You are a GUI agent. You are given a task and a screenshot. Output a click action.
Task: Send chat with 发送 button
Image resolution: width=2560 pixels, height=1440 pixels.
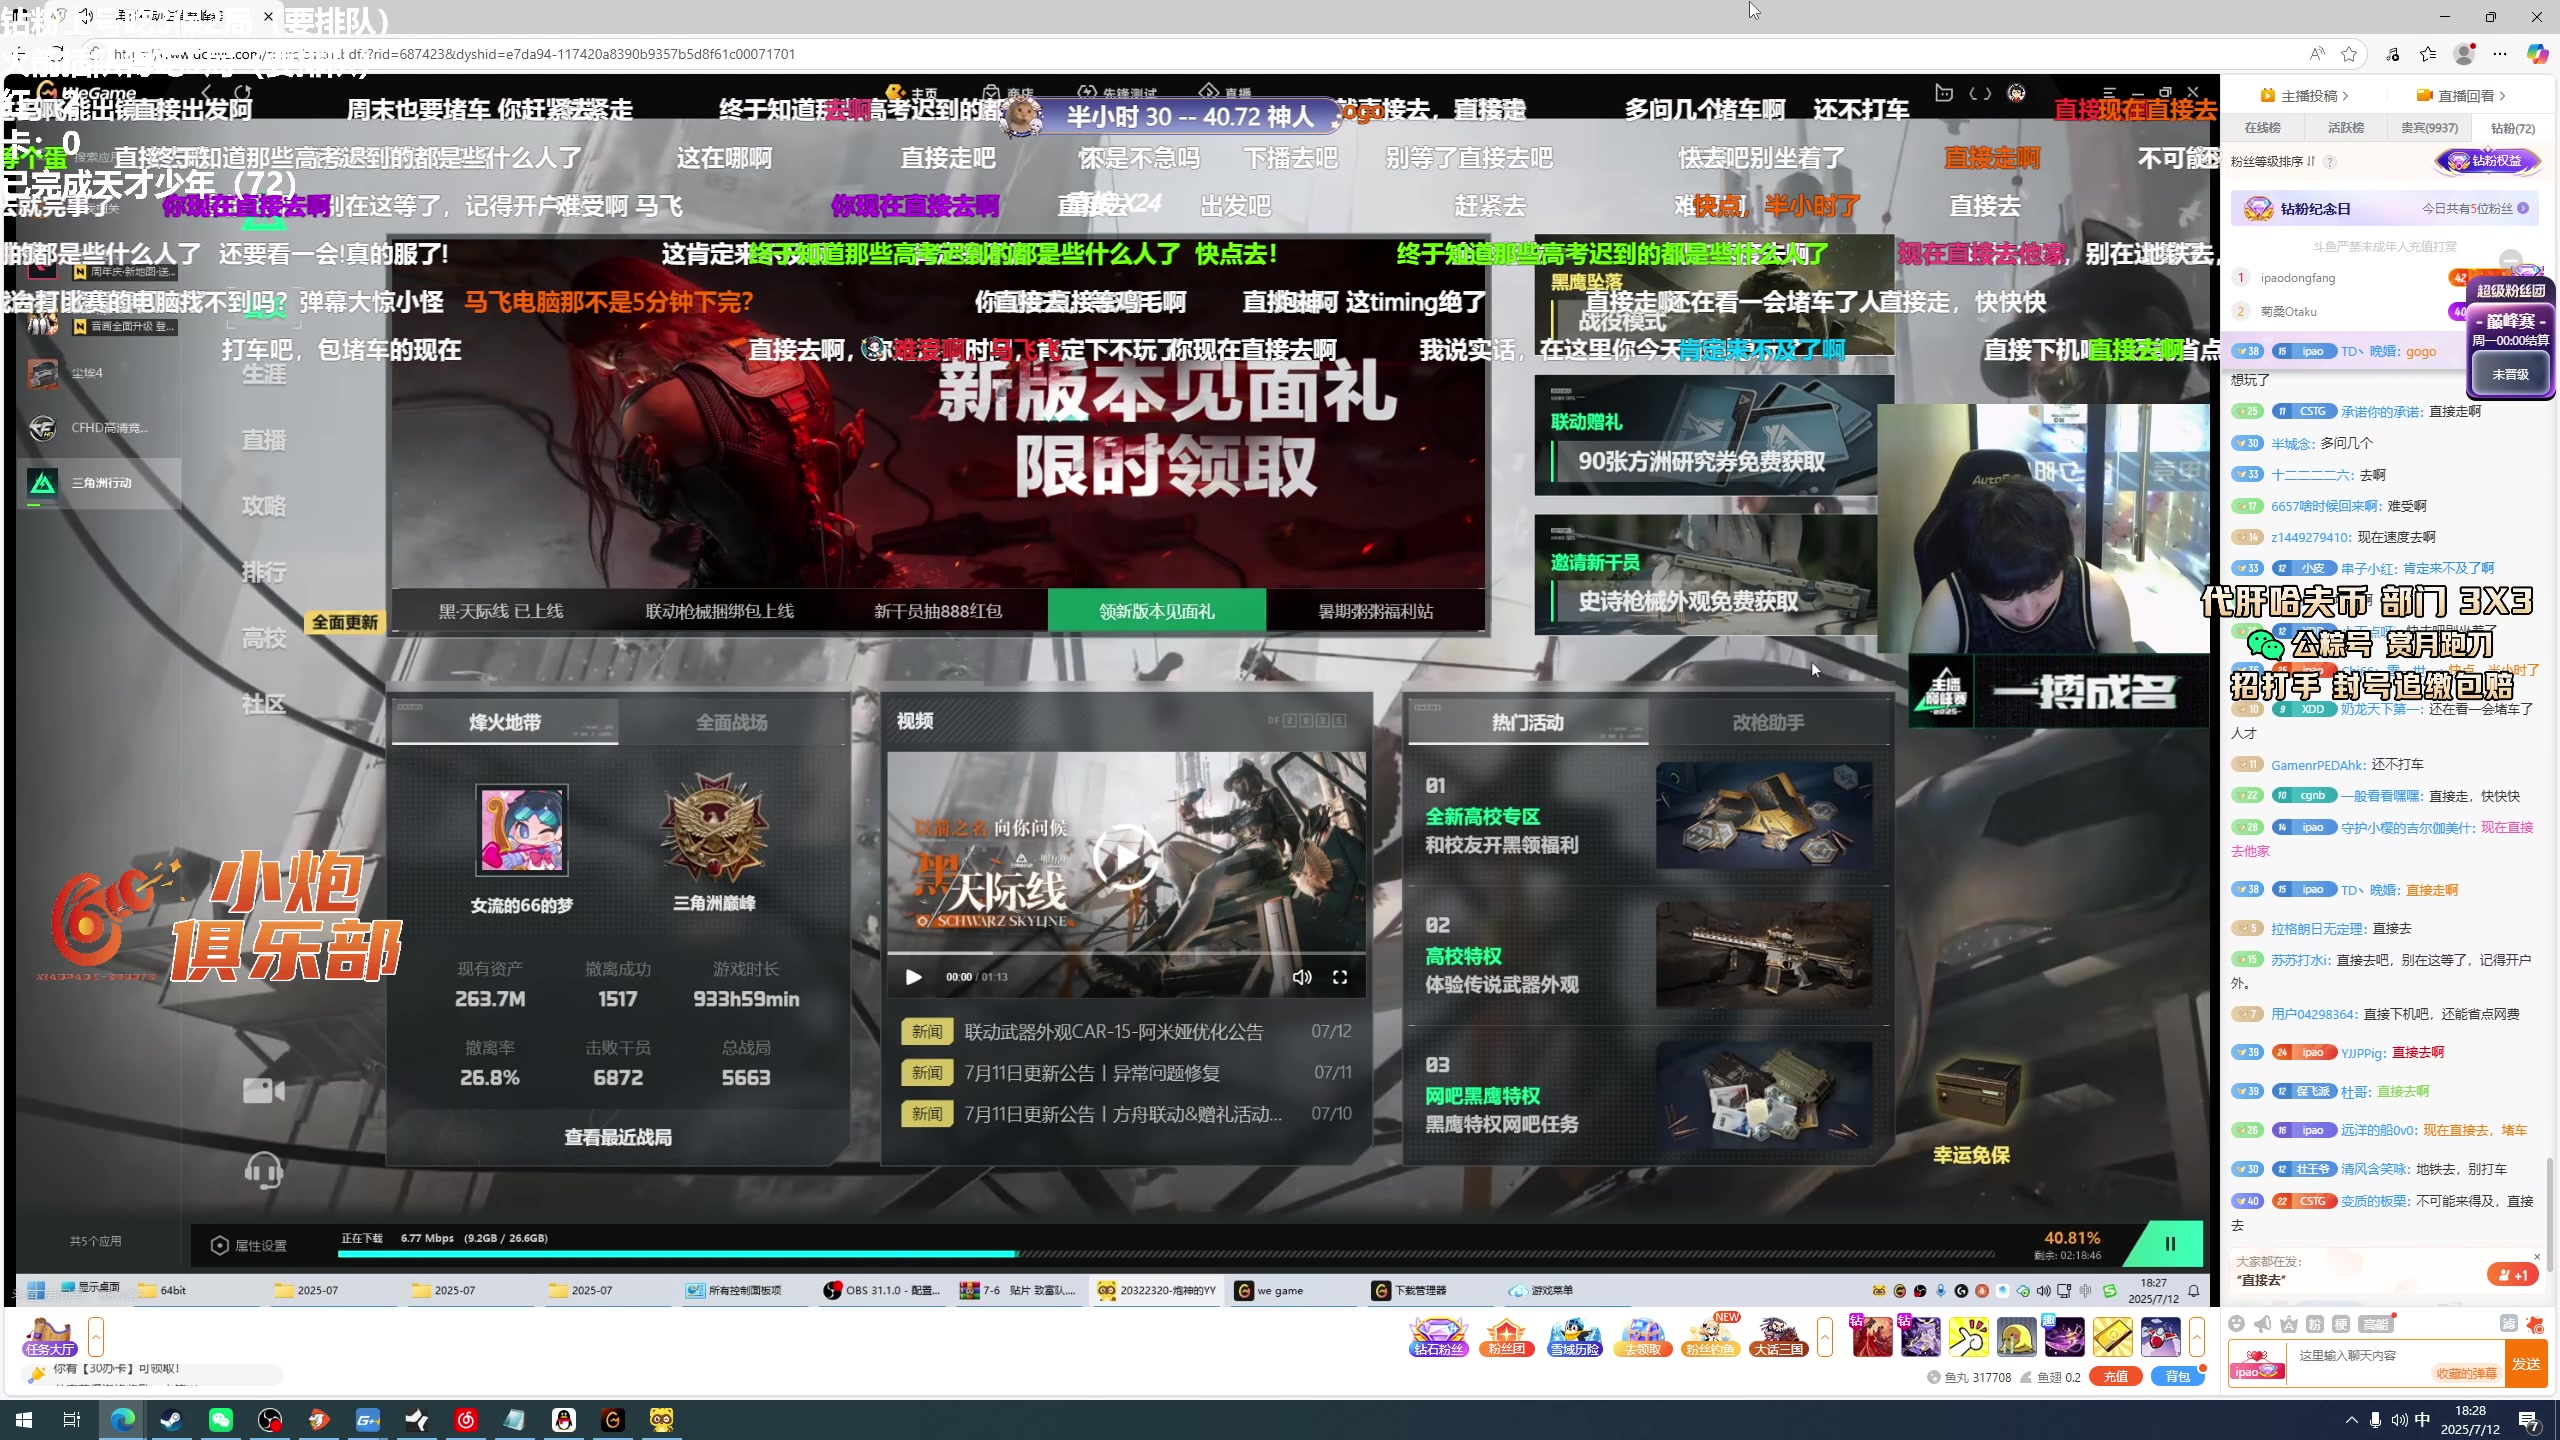coord(2526,1363)
